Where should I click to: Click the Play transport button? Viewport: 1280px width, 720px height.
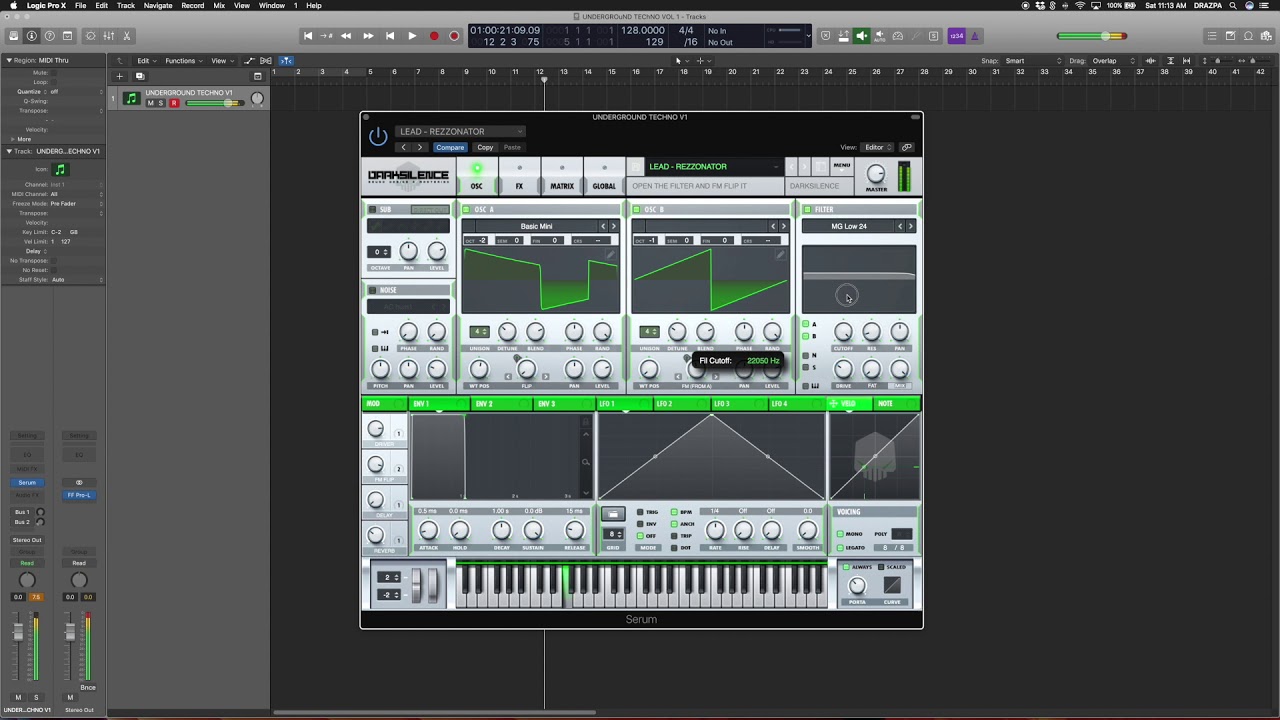coord(411,36)
